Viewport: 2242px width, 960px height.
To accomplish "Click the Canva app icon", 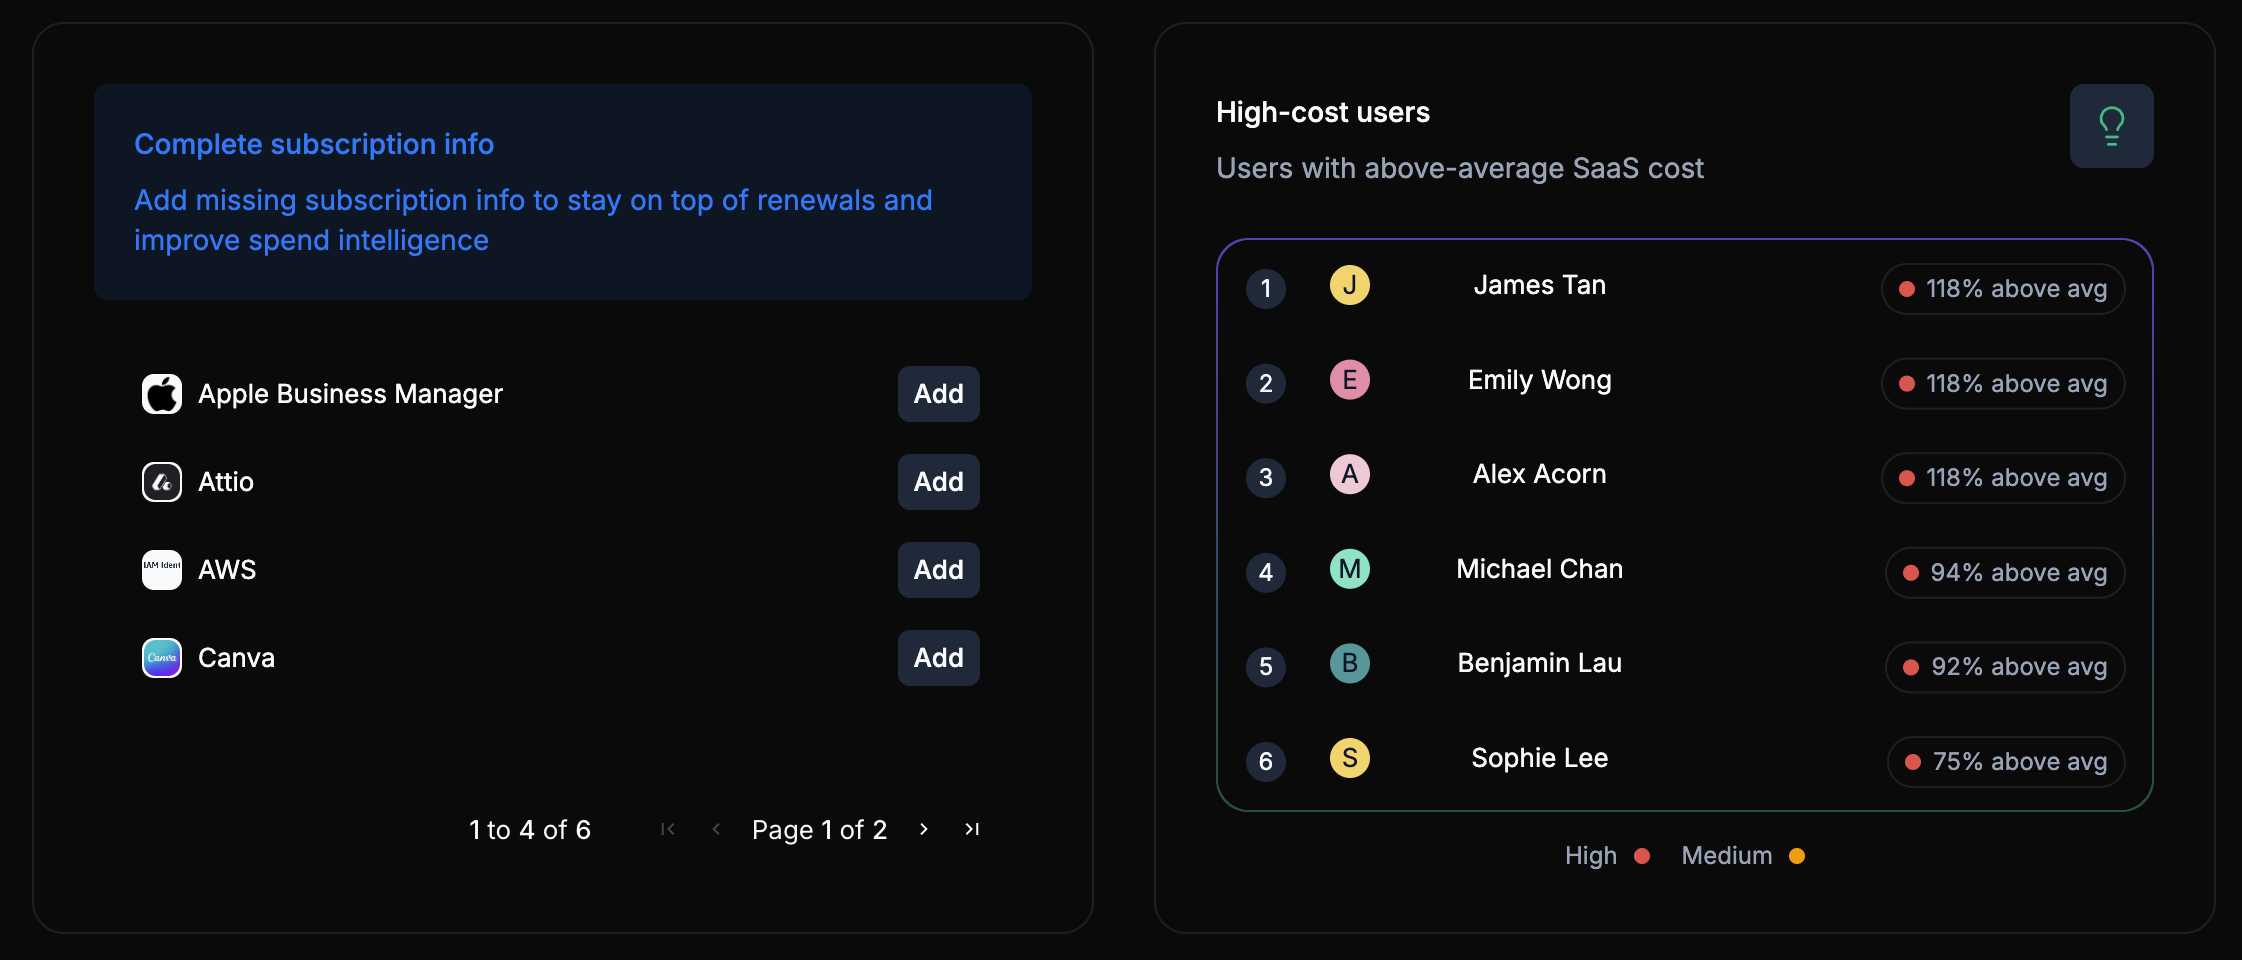I will click(162, 657).
